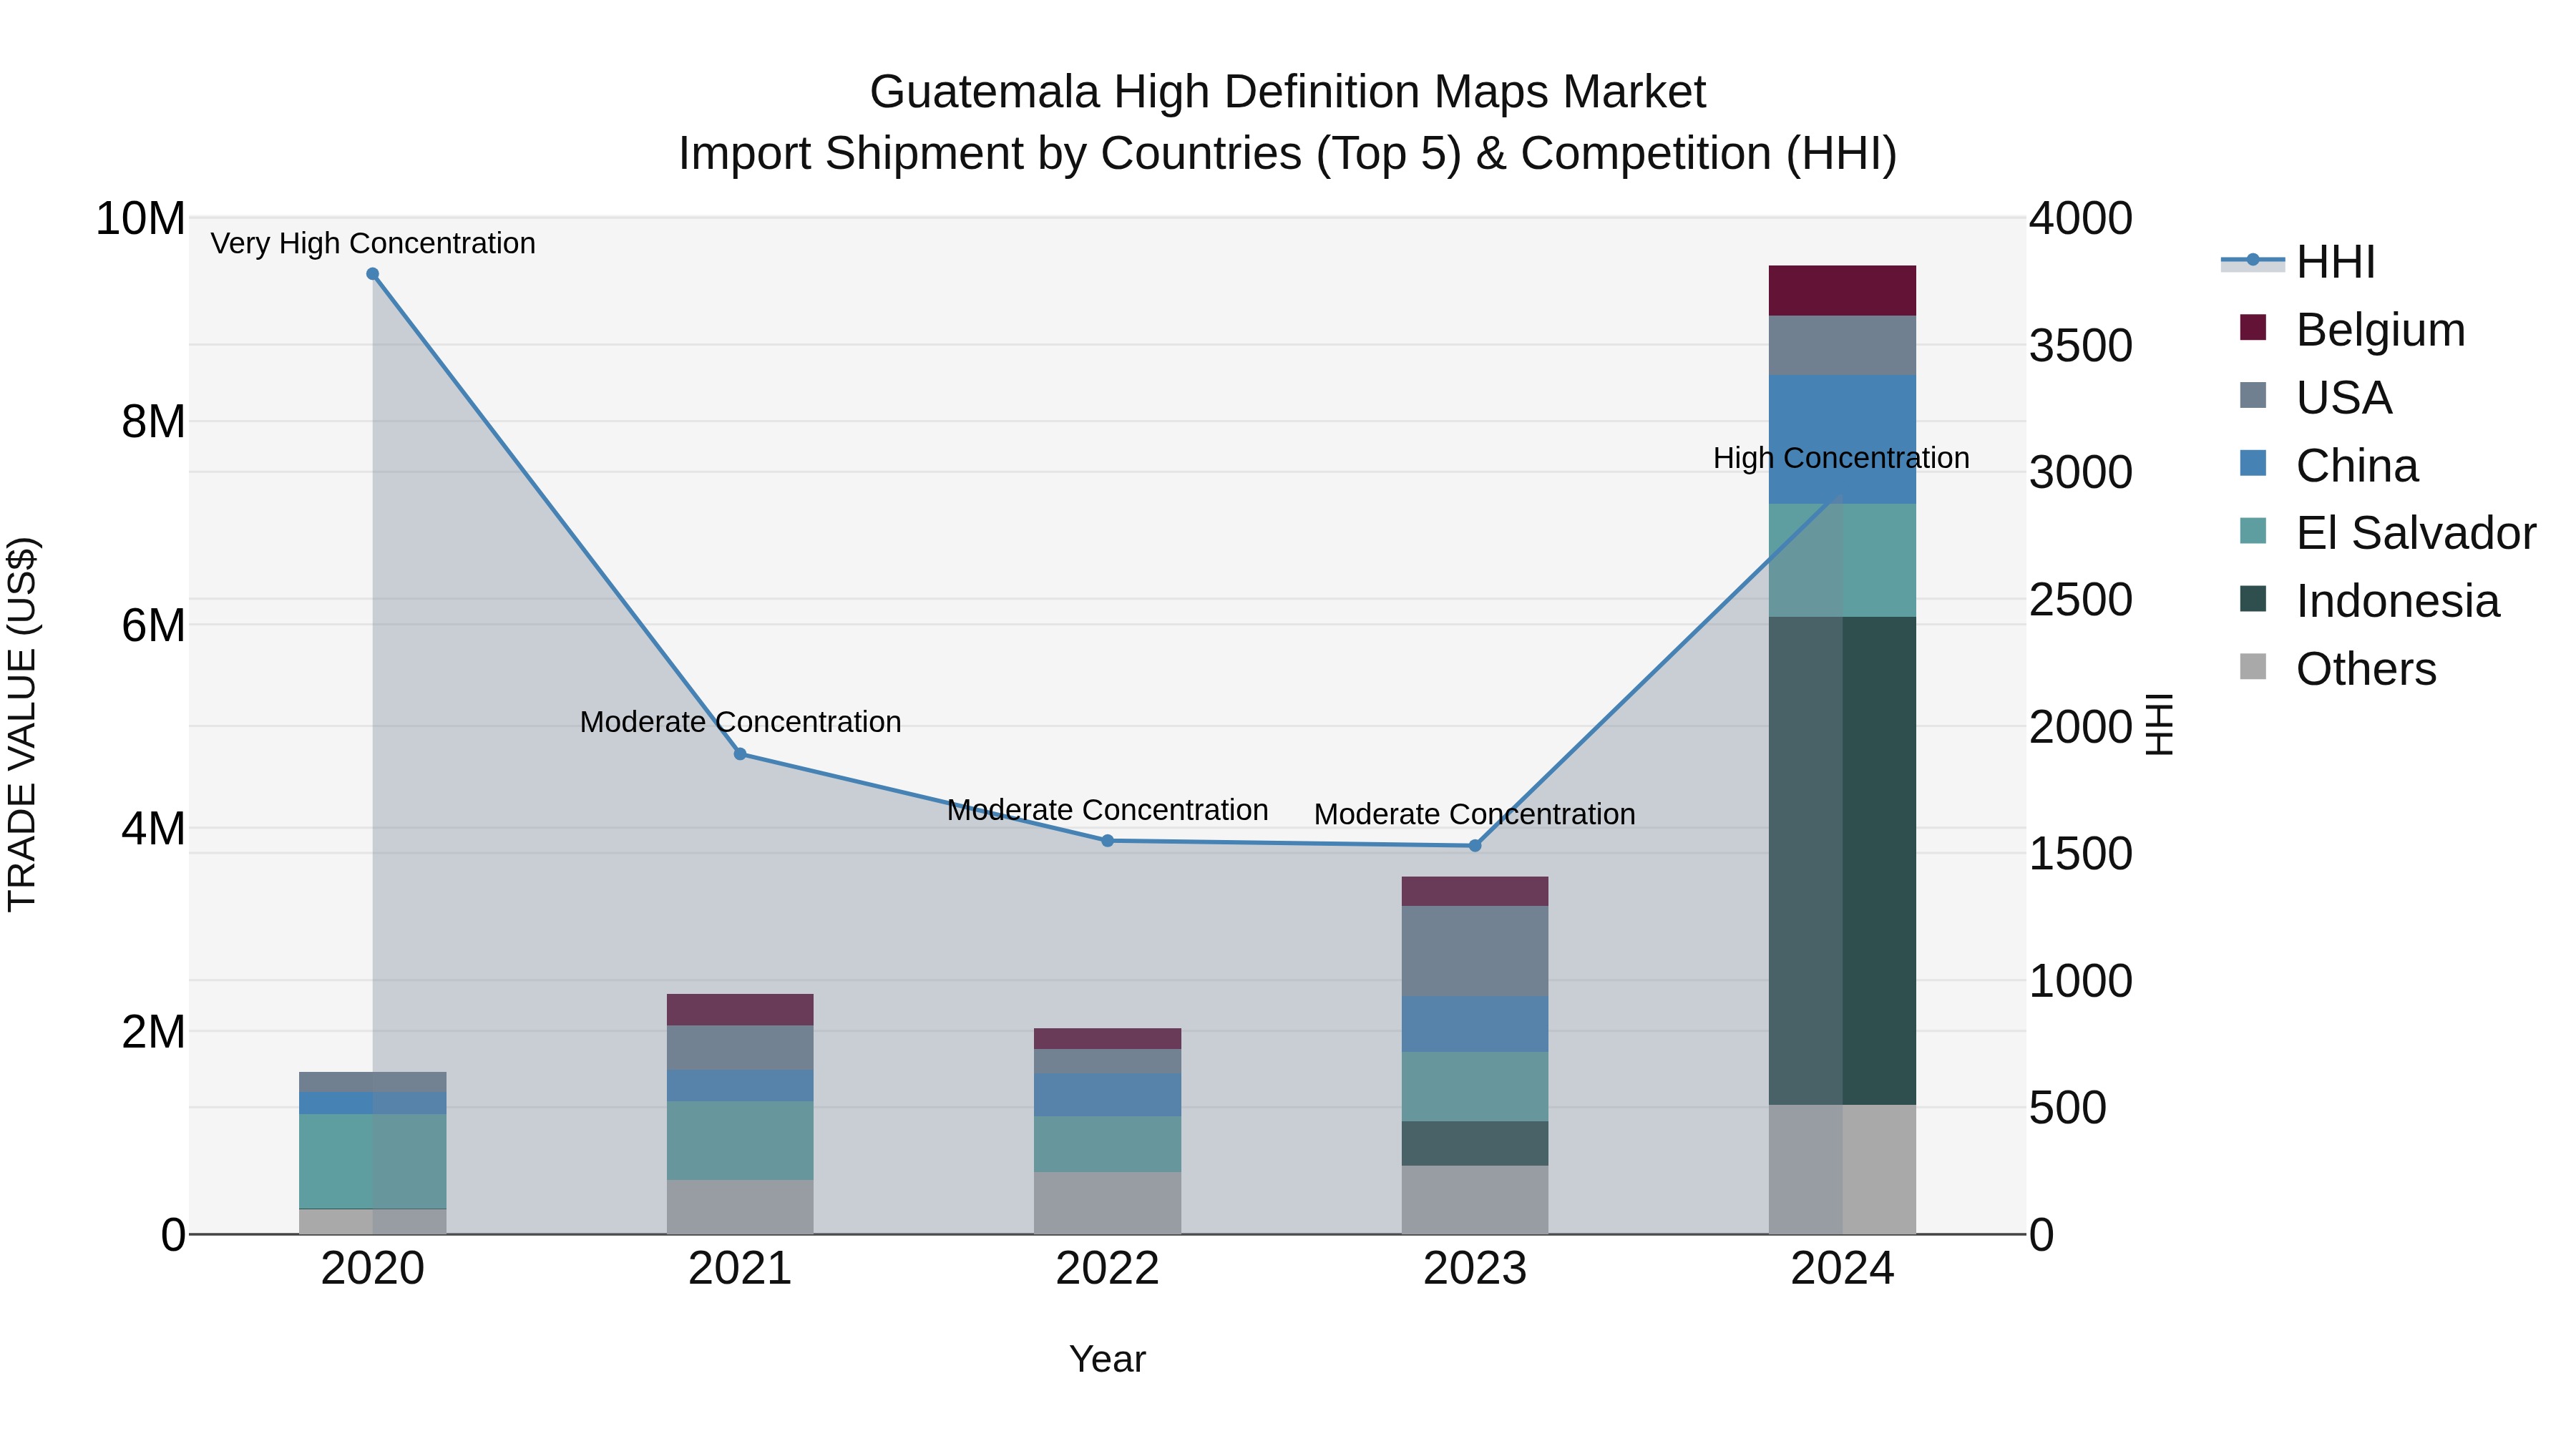The width and height of the screenshot is (2576, 1449).
Task: Click the 2022 Others bar segment
Action: tap(1107, 1203)
